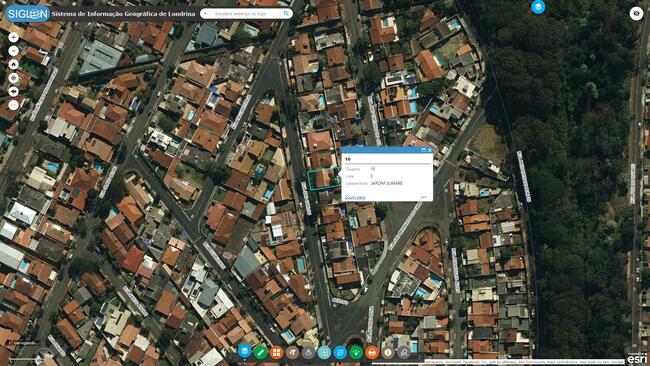
Task: Open the popup's three-dots actions menu
Action: (x=423, y=197)
